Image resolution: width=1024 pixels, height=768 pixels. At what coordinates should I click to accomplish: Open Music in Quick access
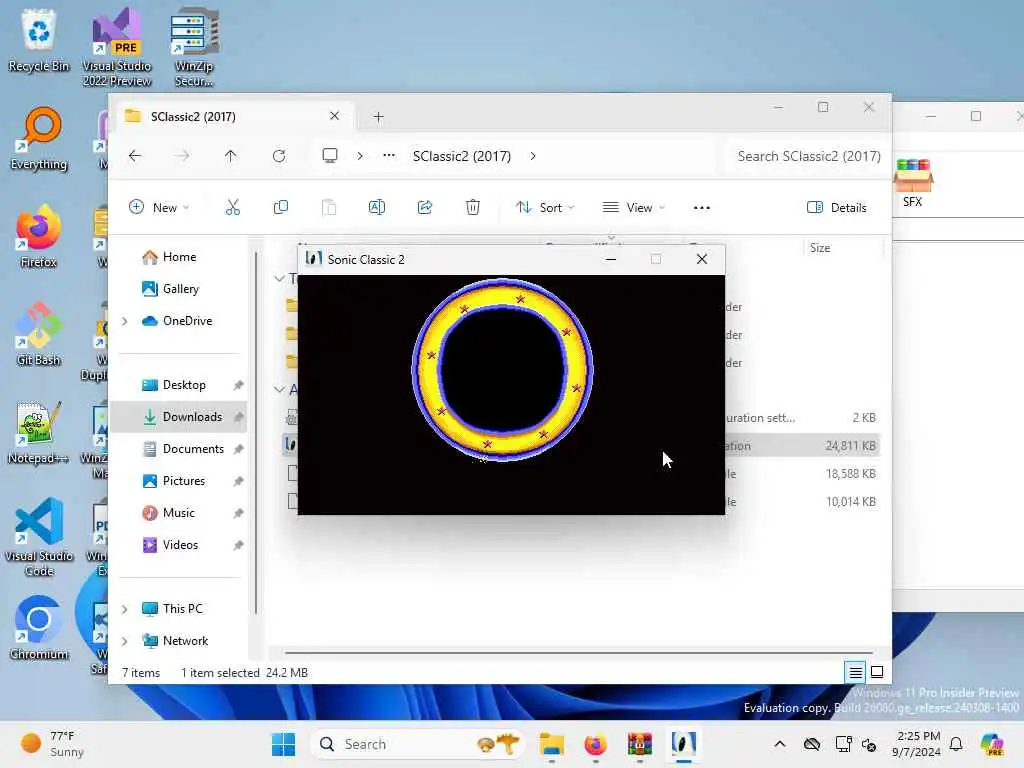pyautogui.click(x=181, y=513)
